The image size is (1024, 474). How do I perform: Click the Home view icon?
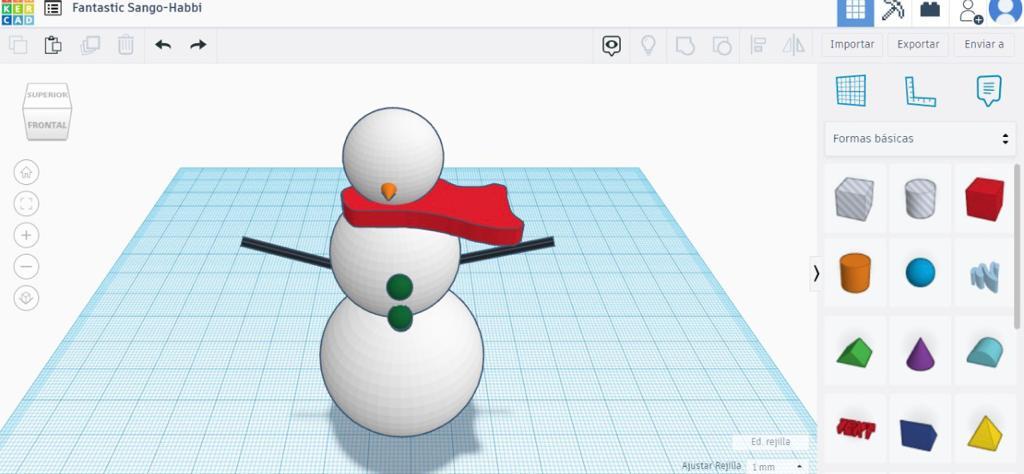(26, 172)
